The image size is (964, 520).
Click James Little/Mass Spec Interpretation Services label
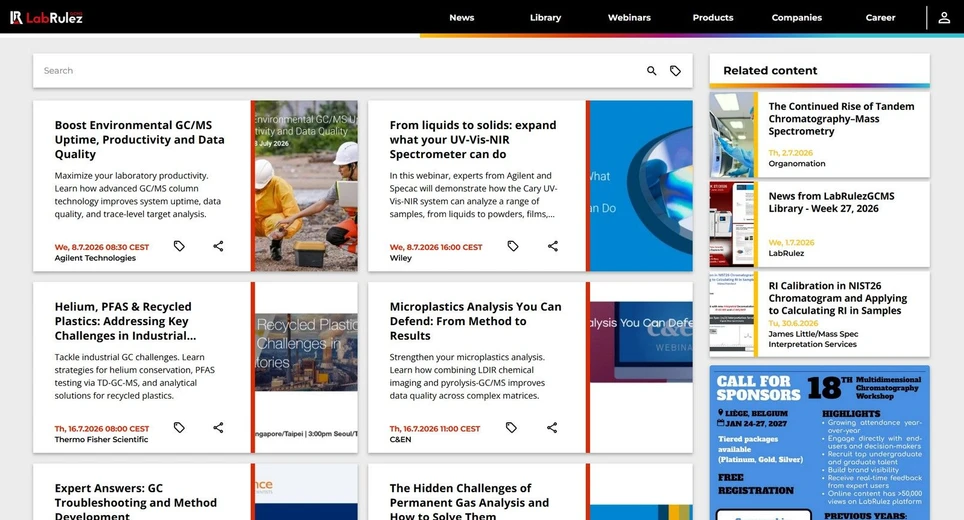click(813, 339)
